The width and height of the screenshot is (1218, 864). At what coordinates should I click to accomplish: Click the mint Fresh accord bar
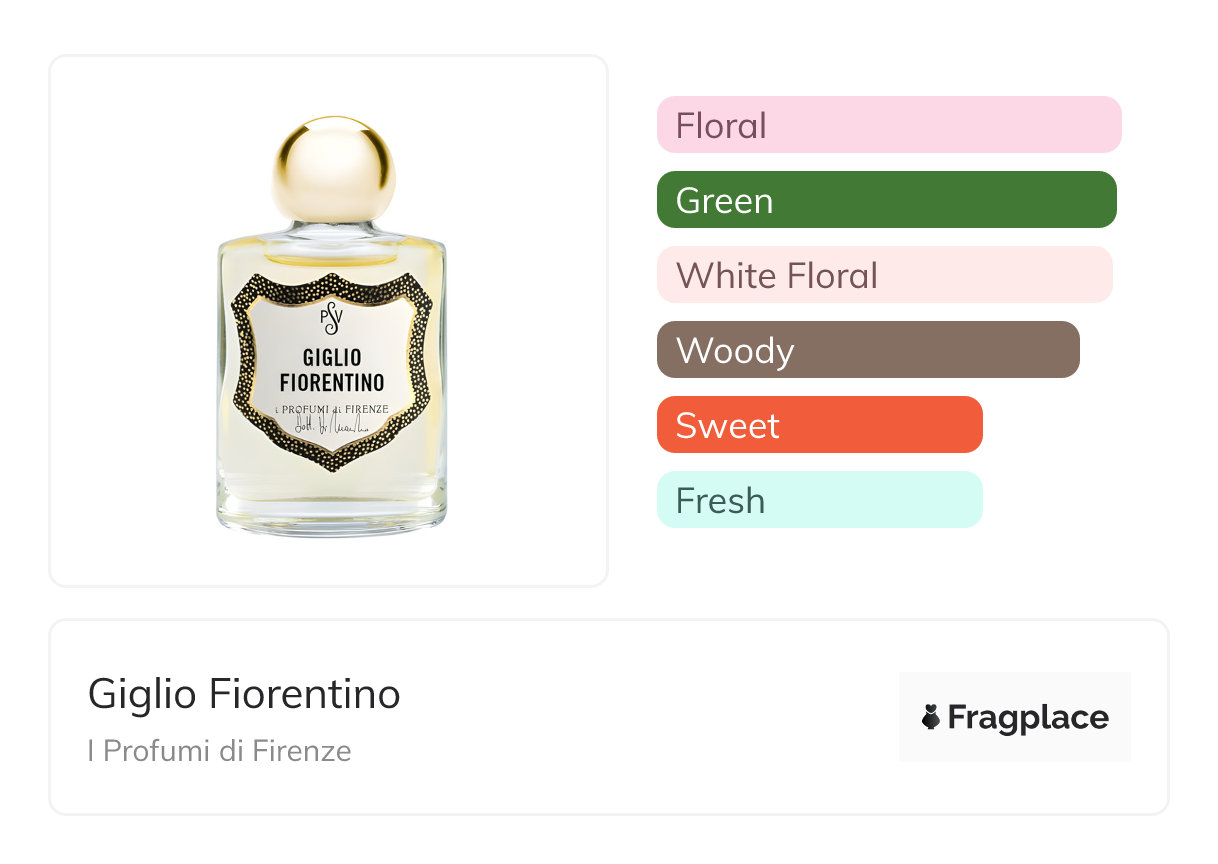pos(819,500)
